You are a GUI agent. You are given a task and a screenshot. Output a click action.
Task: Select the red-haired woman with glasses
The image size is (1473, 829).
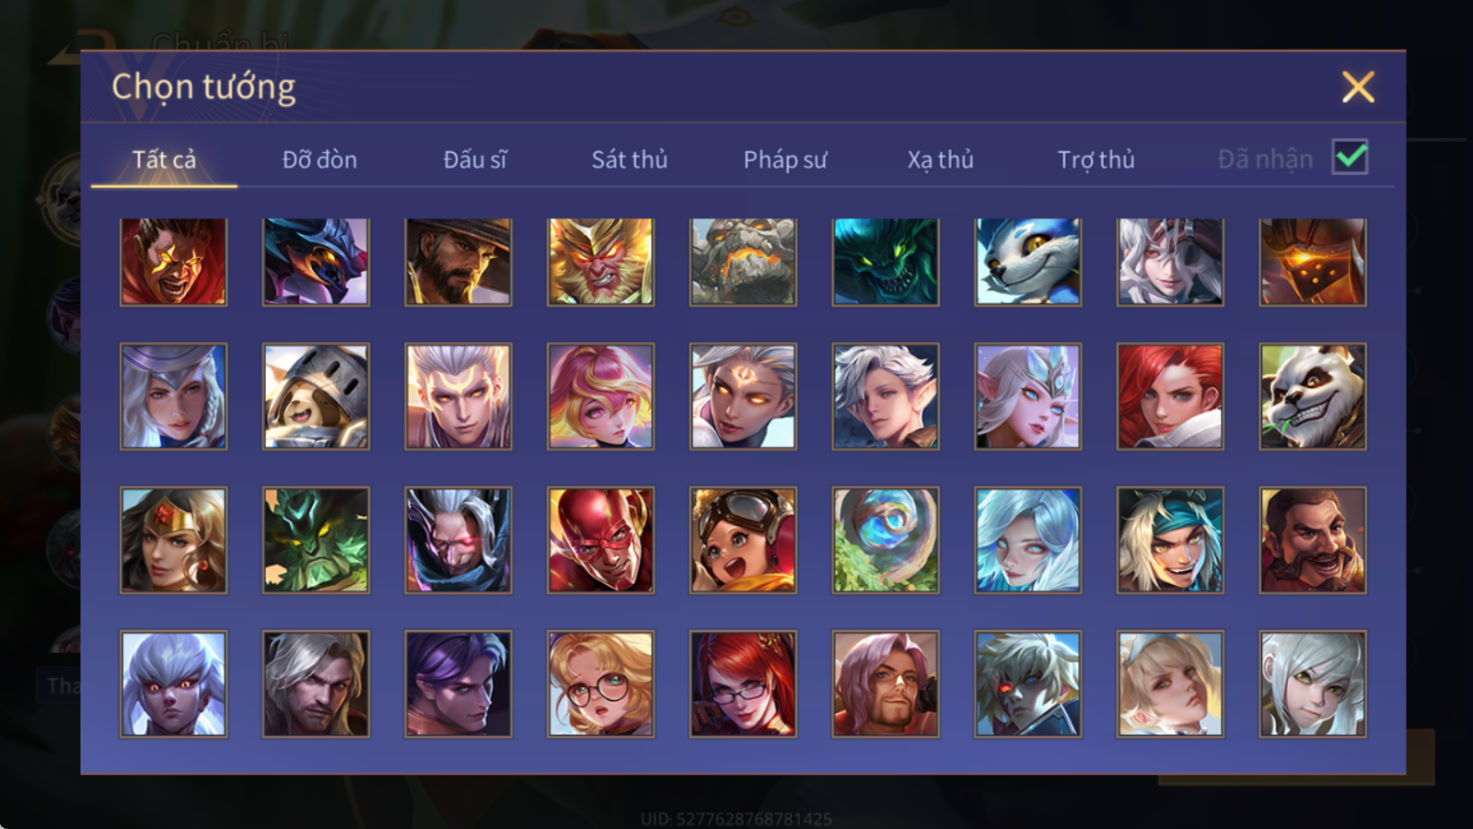[x=743, y=684]
